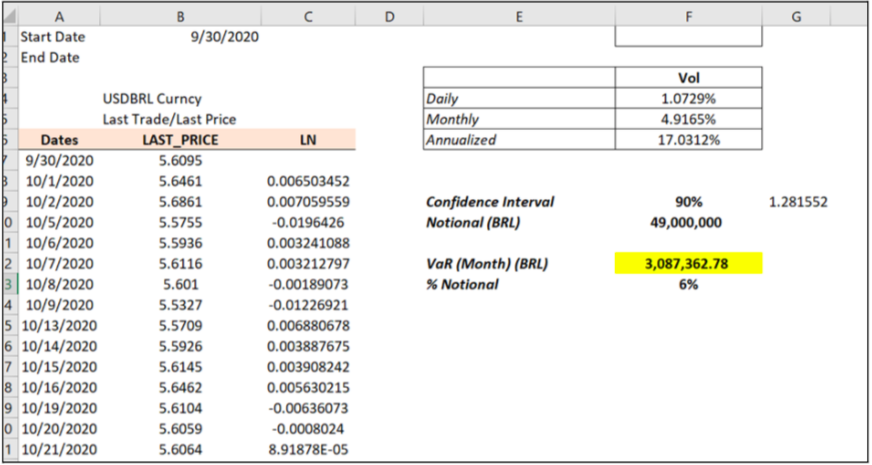This screenshot has height=465, width=872.
Task: Click date cell 10/1/2020
Action: (x=60, y=181)
